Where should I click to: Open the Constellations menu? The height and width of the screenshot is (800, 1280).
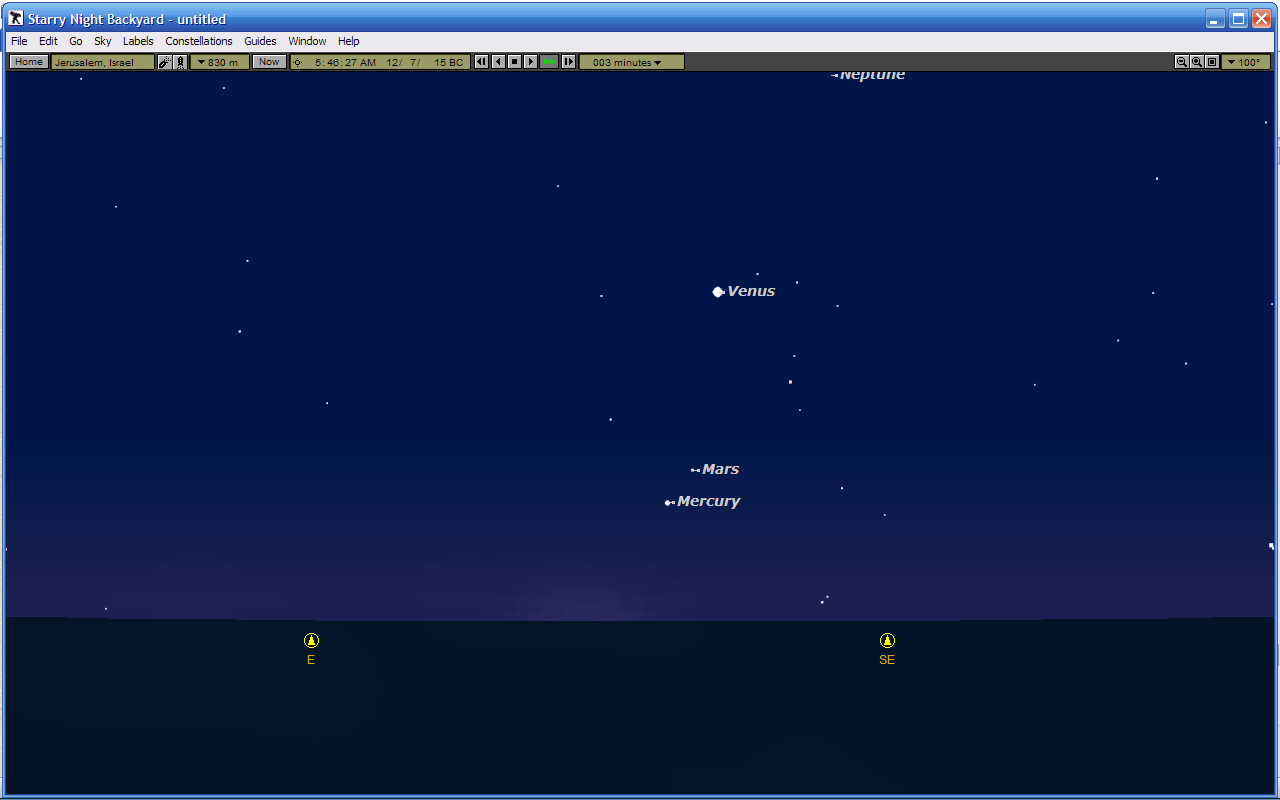tap(199, 41)
